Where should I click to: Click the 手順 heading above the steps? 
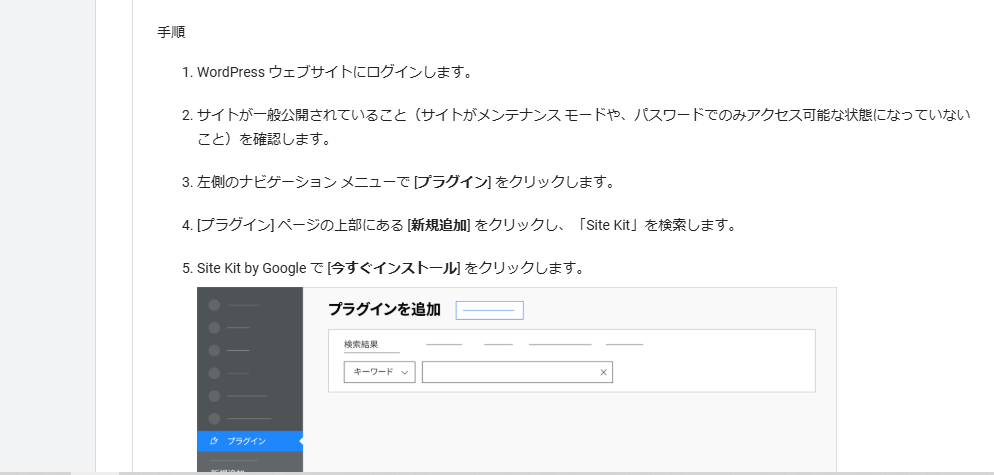click(x=170, y=32)
